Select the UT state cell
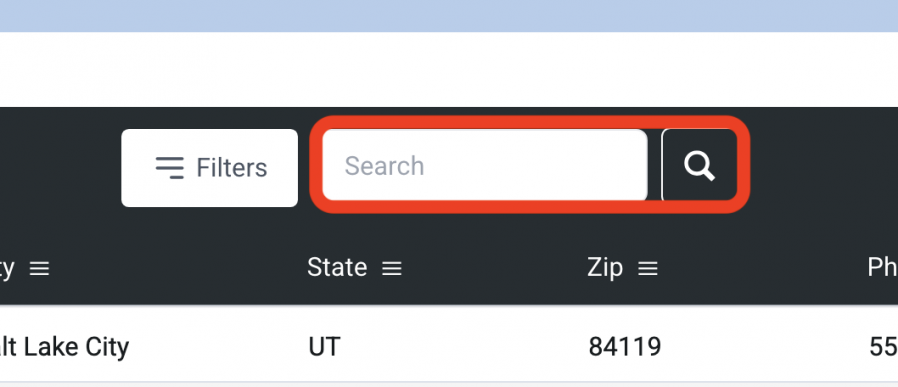The width and height of the screenshot is (898, 387). pyautogui.click(x=324, y=346)
